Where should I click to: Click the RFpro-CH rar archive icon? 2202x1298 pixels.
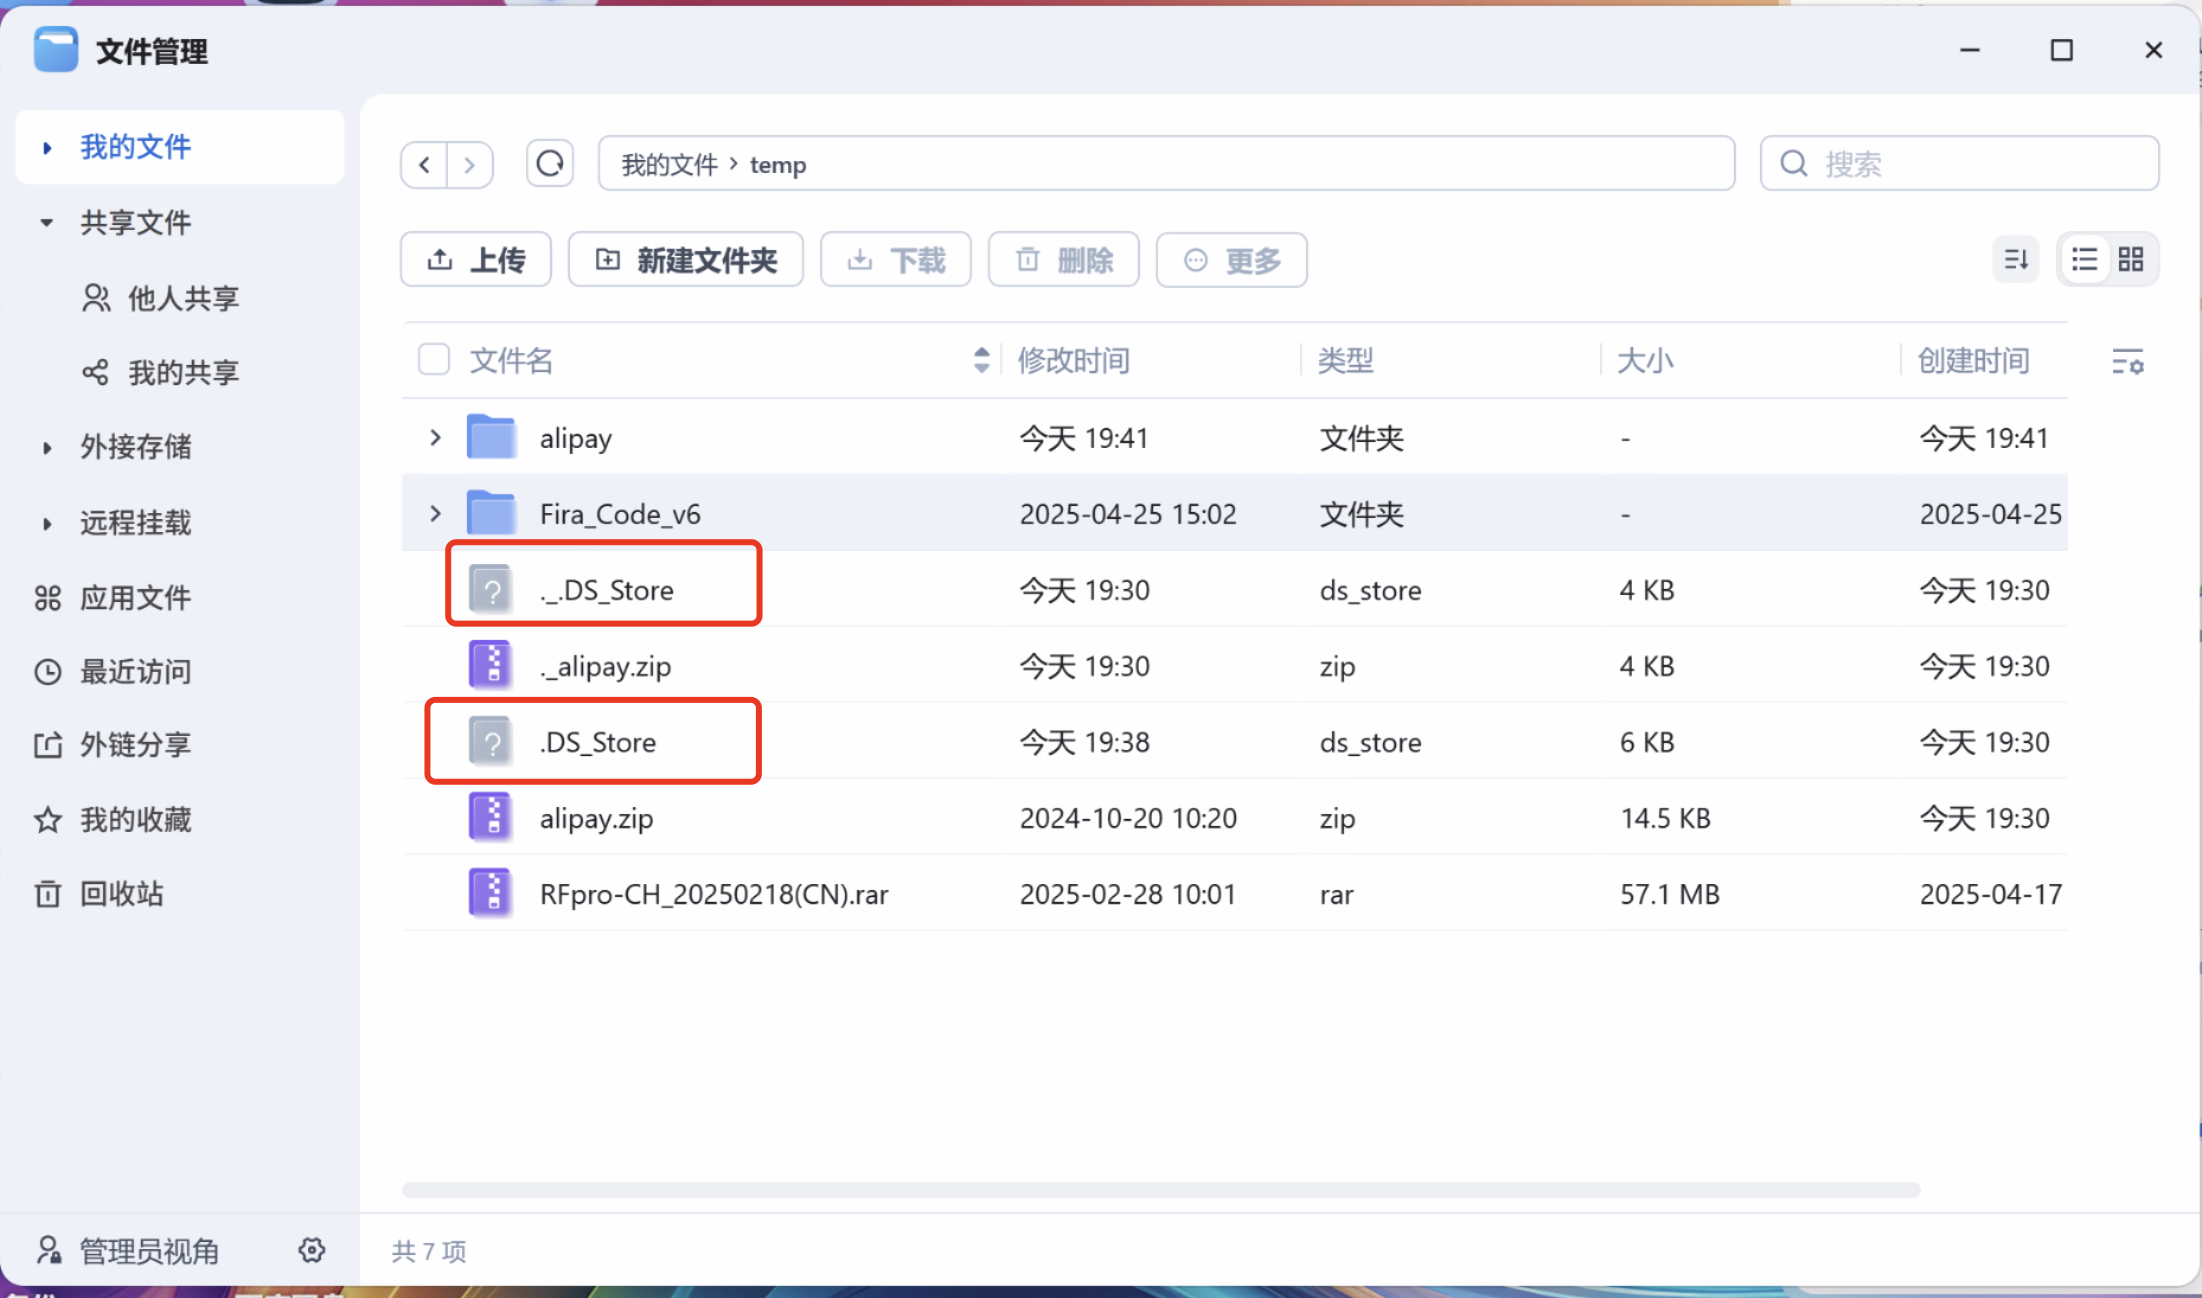[491, 893]
